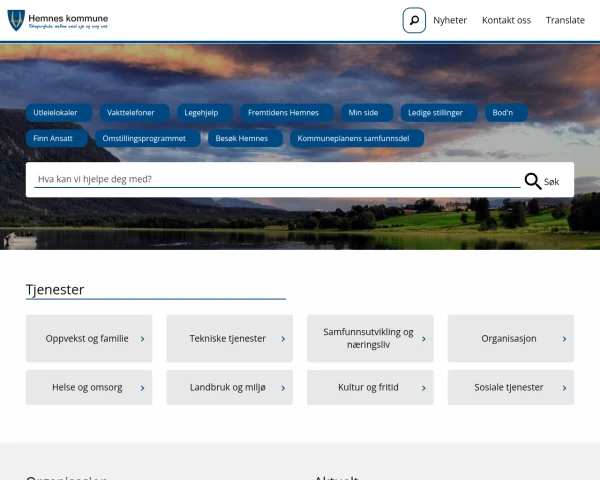The image size is (600, 480).
Task: Open Landbruk og miljø services
Action: click(229, 388)
